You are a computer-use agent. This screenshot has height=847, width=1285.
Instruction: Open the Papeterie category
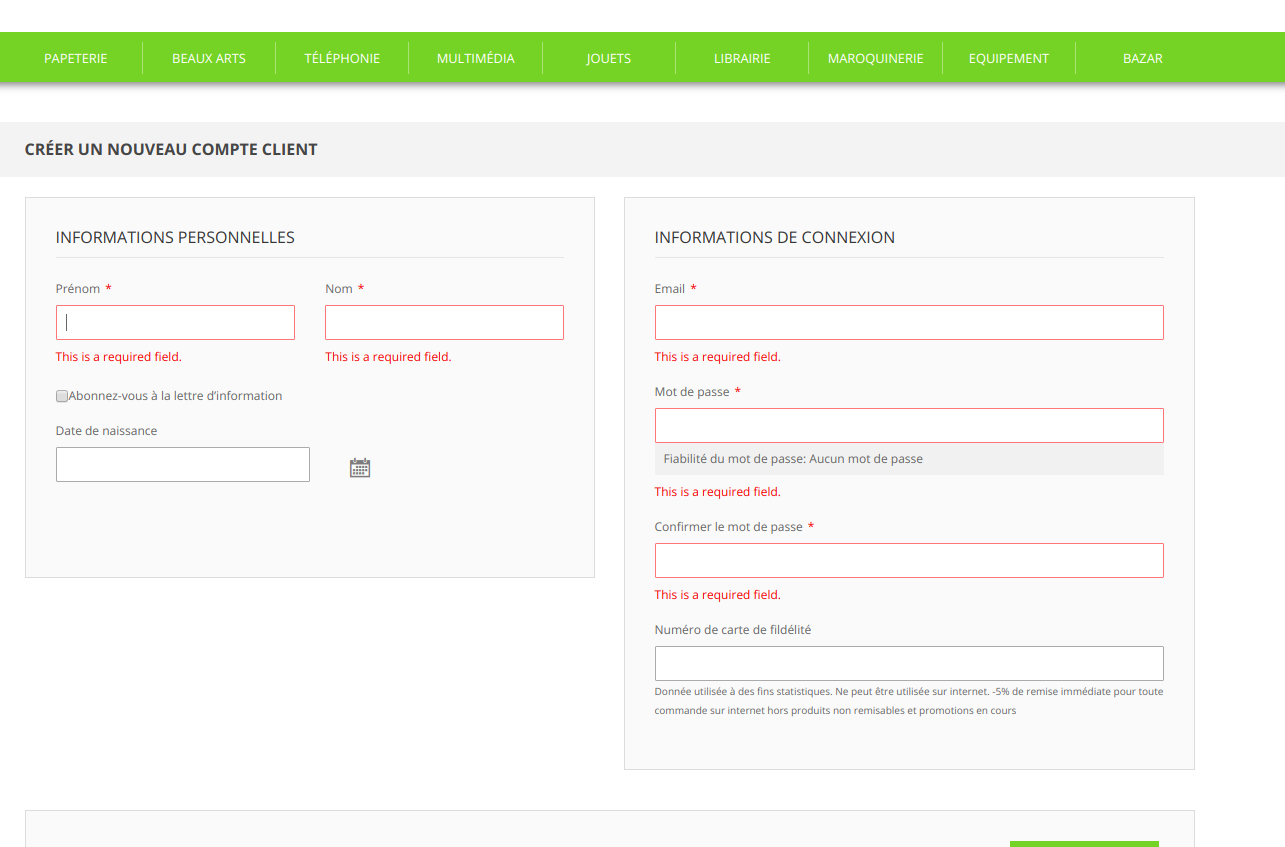[76, 58]
